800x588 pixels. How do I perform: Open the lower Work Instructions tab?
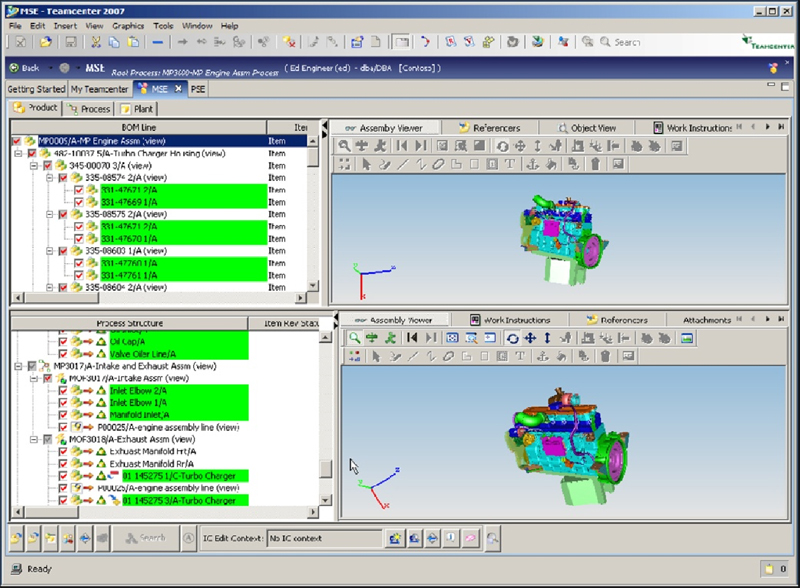(510, 320)
